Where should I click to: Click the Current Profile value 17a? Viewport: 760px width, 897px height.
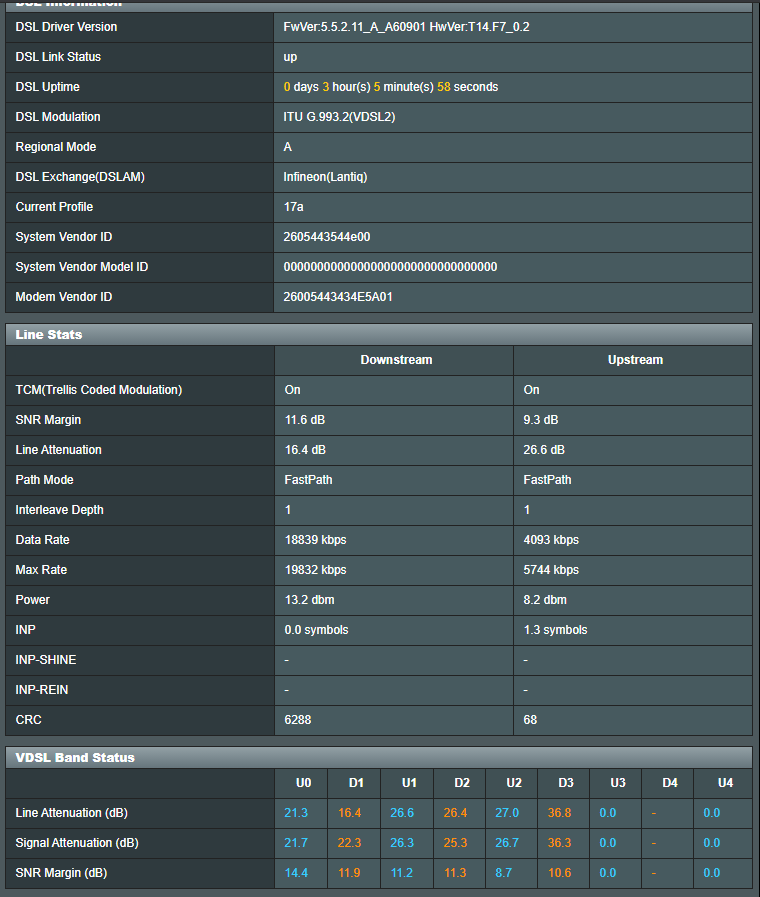click(293, 207)
